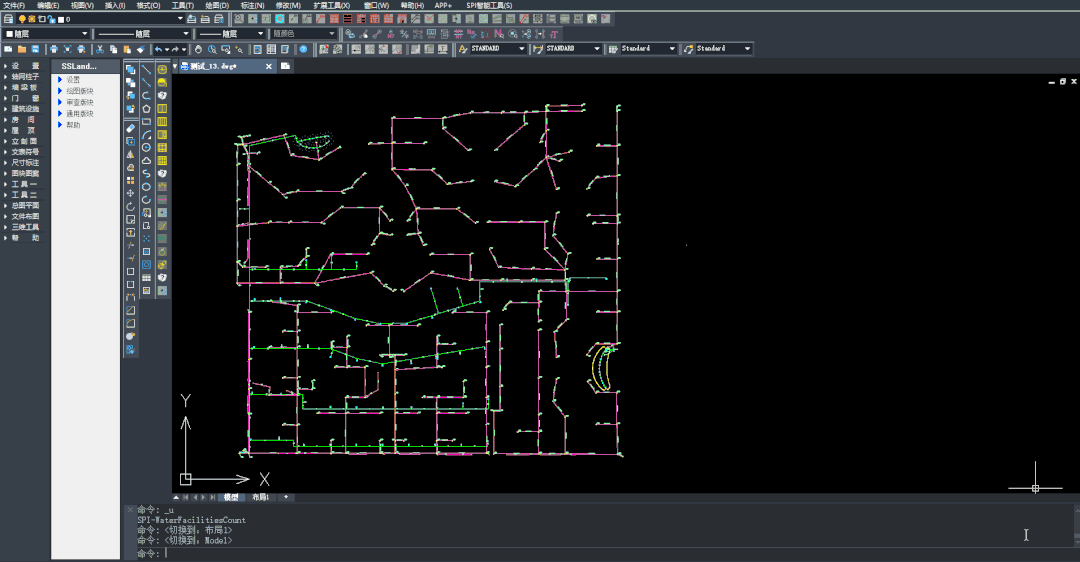Open the 编辑(E) menu
1080x562 pixels.
48,6
